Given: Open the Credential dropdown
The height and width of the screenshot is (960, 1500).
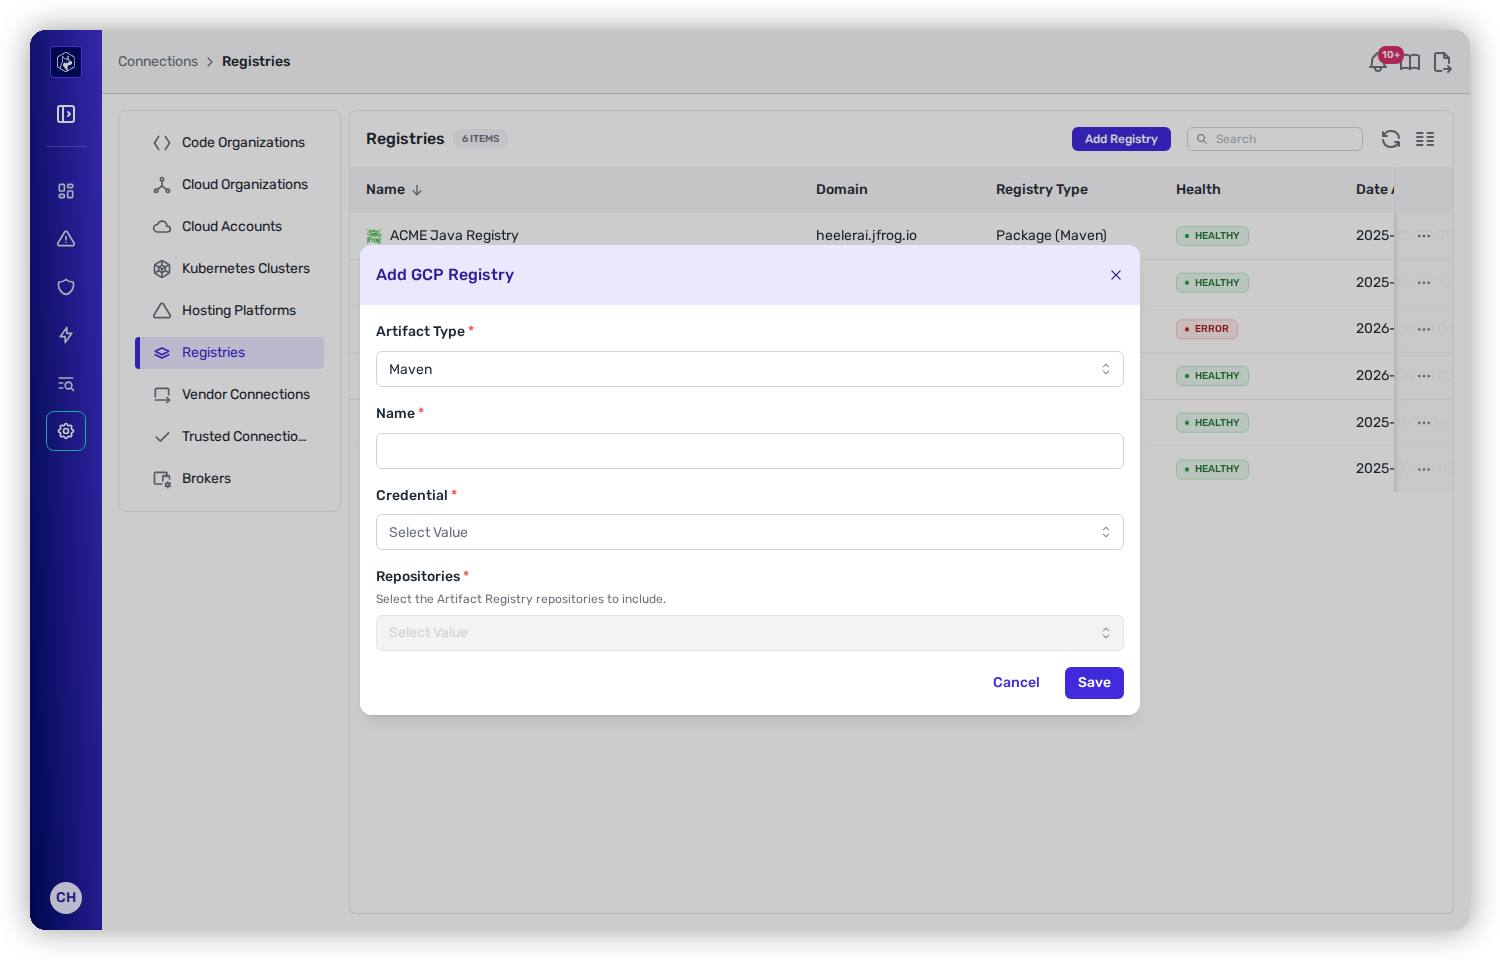Looking at the screenshot, I should [750, 532].
